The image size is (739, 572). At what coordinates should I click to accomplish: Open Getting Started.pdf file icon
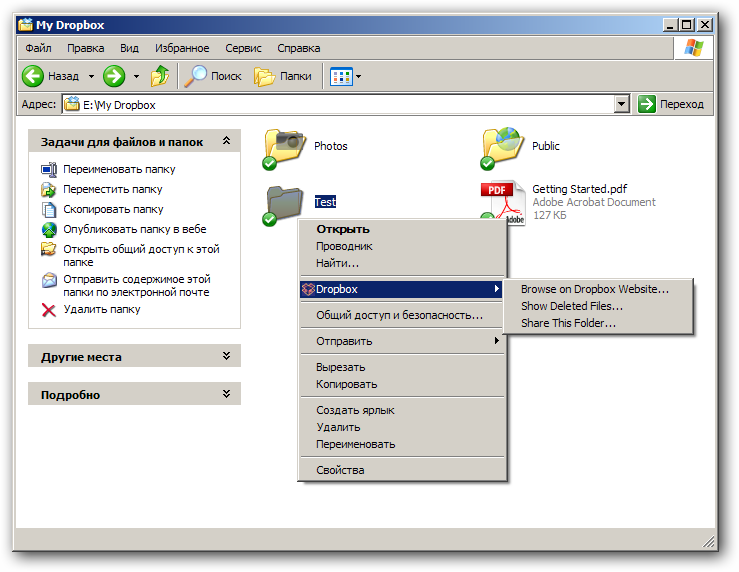(x=503, y=203)
